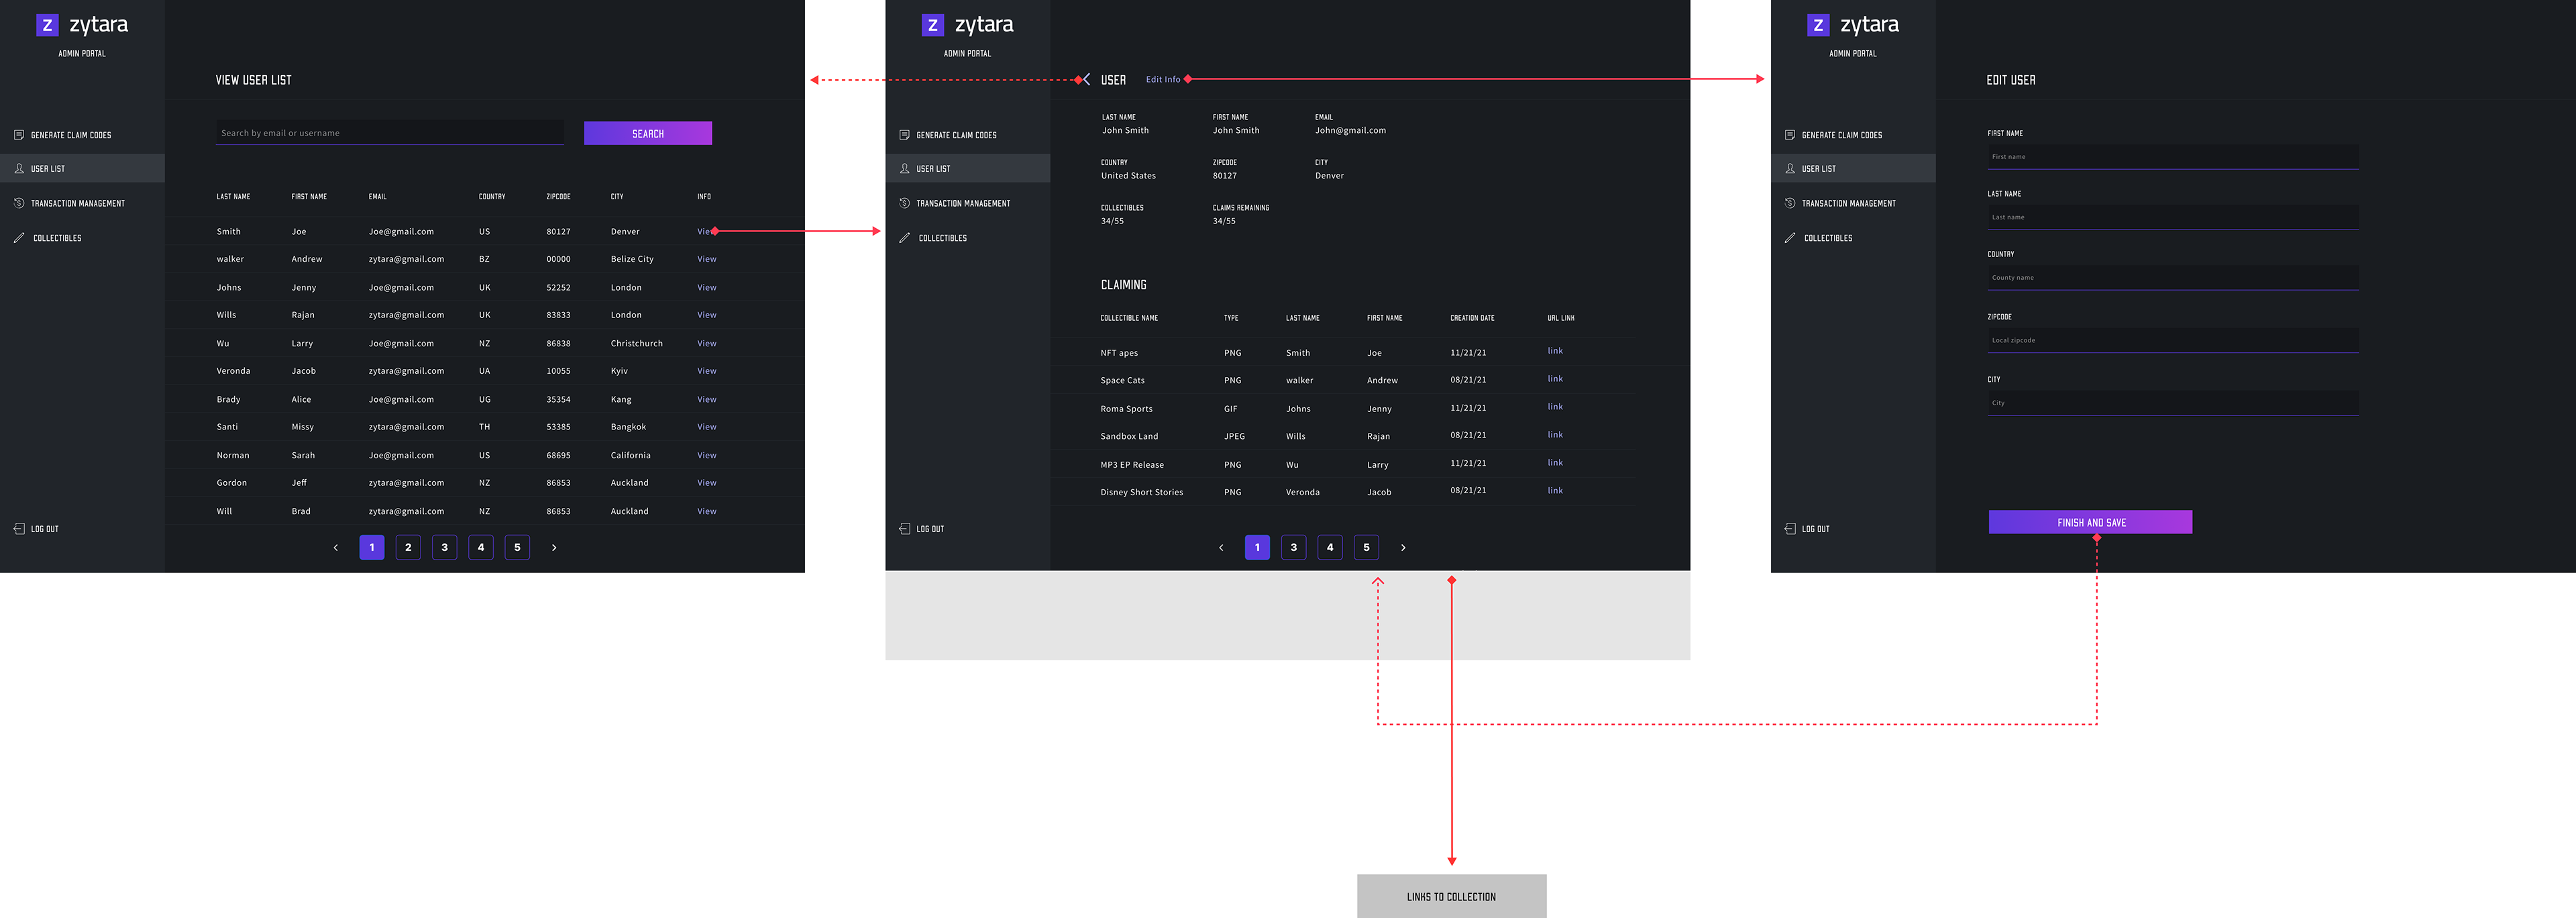Screen dimensions: 2576x918
Task: Click the Transaction Management icon in the User List panel sidebar
Action: [x=19, y=203]
